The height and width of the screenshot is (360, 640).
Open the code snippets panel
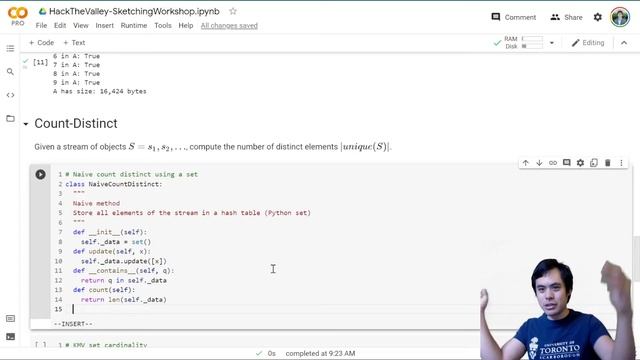click(x=10, y=95)
